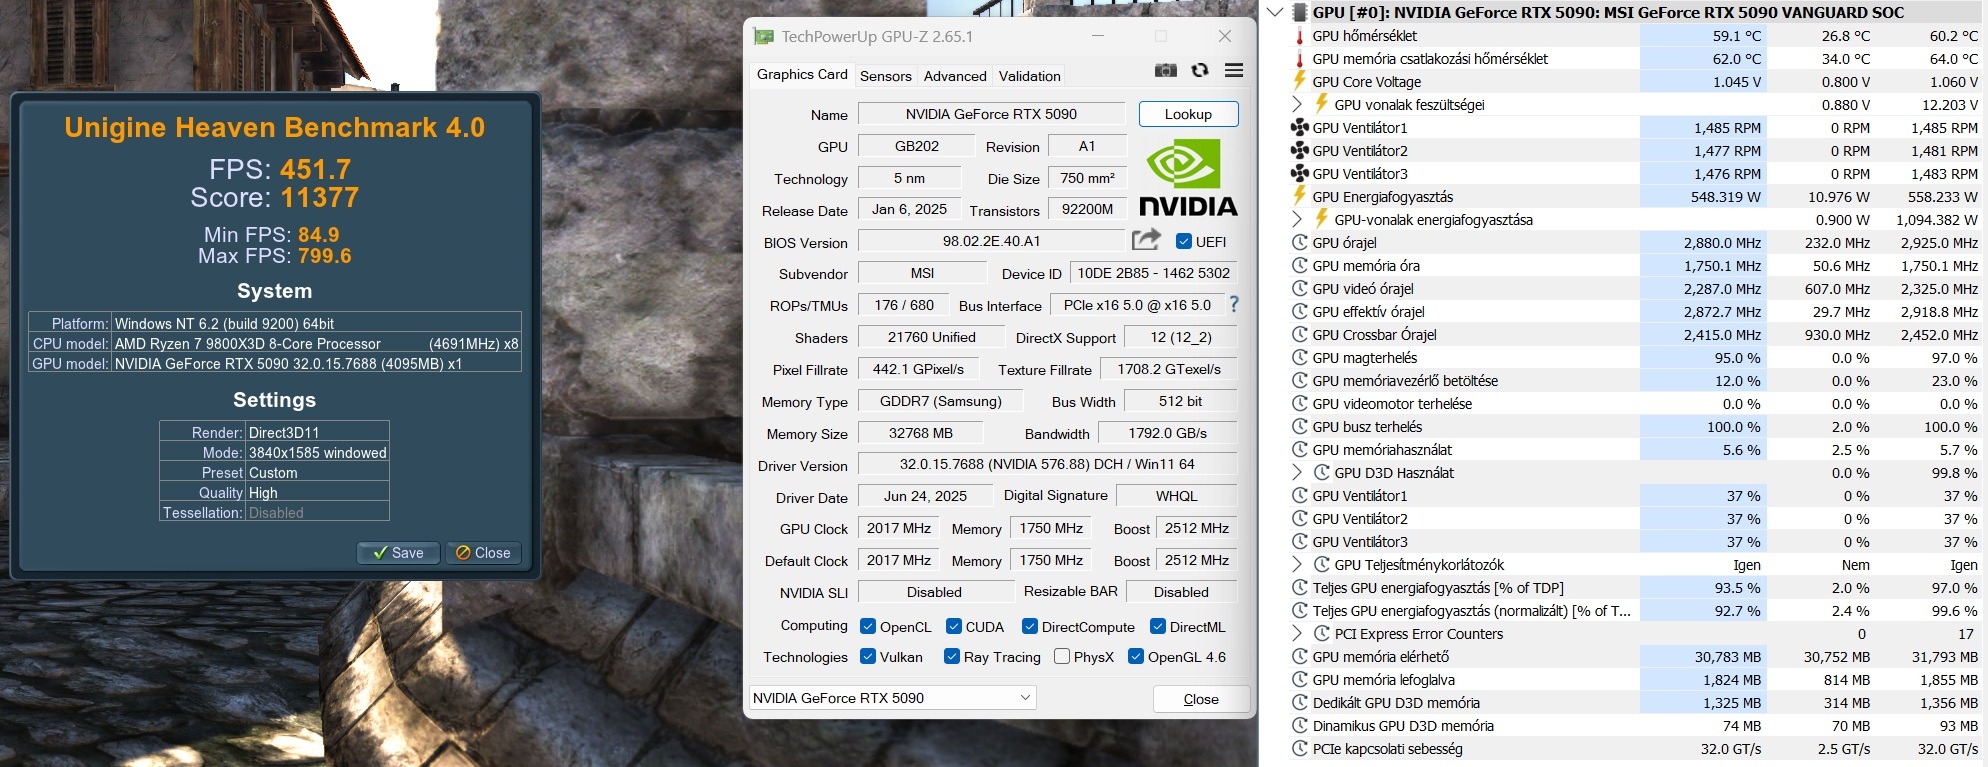This screenshot has width=1988, height=767.
Task: Click the Memory Size field 32768 MB
Action: (920, 433)
